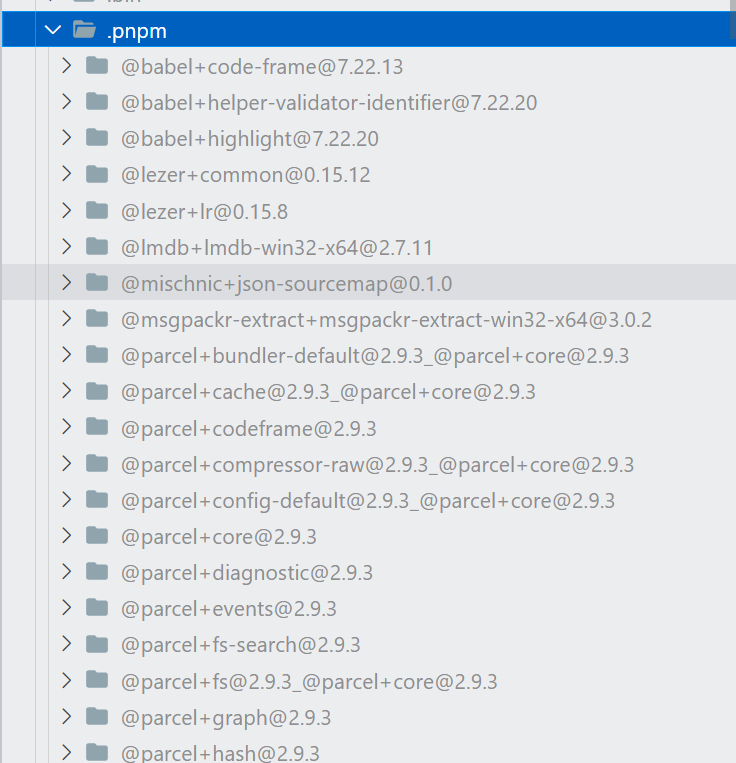
Task: Select @parcel+cache@2.9.3_@parcel+core@2.9.3 text
Action: pos(328,392)
